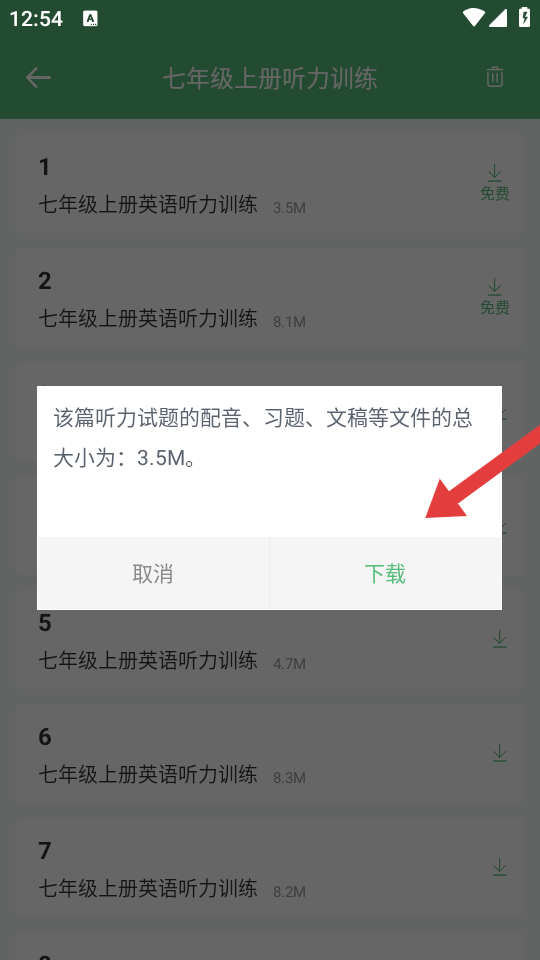Tap the keyboard indicator in status bar
540x960 pixels.
click(x=90, y=18)
